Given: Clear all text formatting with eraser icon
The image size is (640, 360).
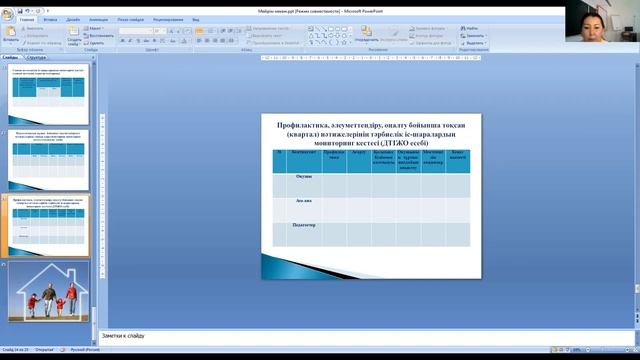Looking at the screenshot, I should tap(187, 31).
